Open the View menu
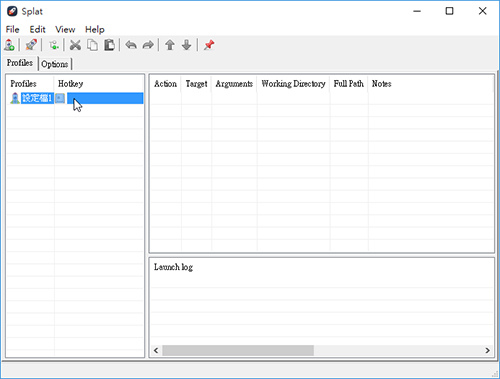500x379 pixels. [65, 29]
